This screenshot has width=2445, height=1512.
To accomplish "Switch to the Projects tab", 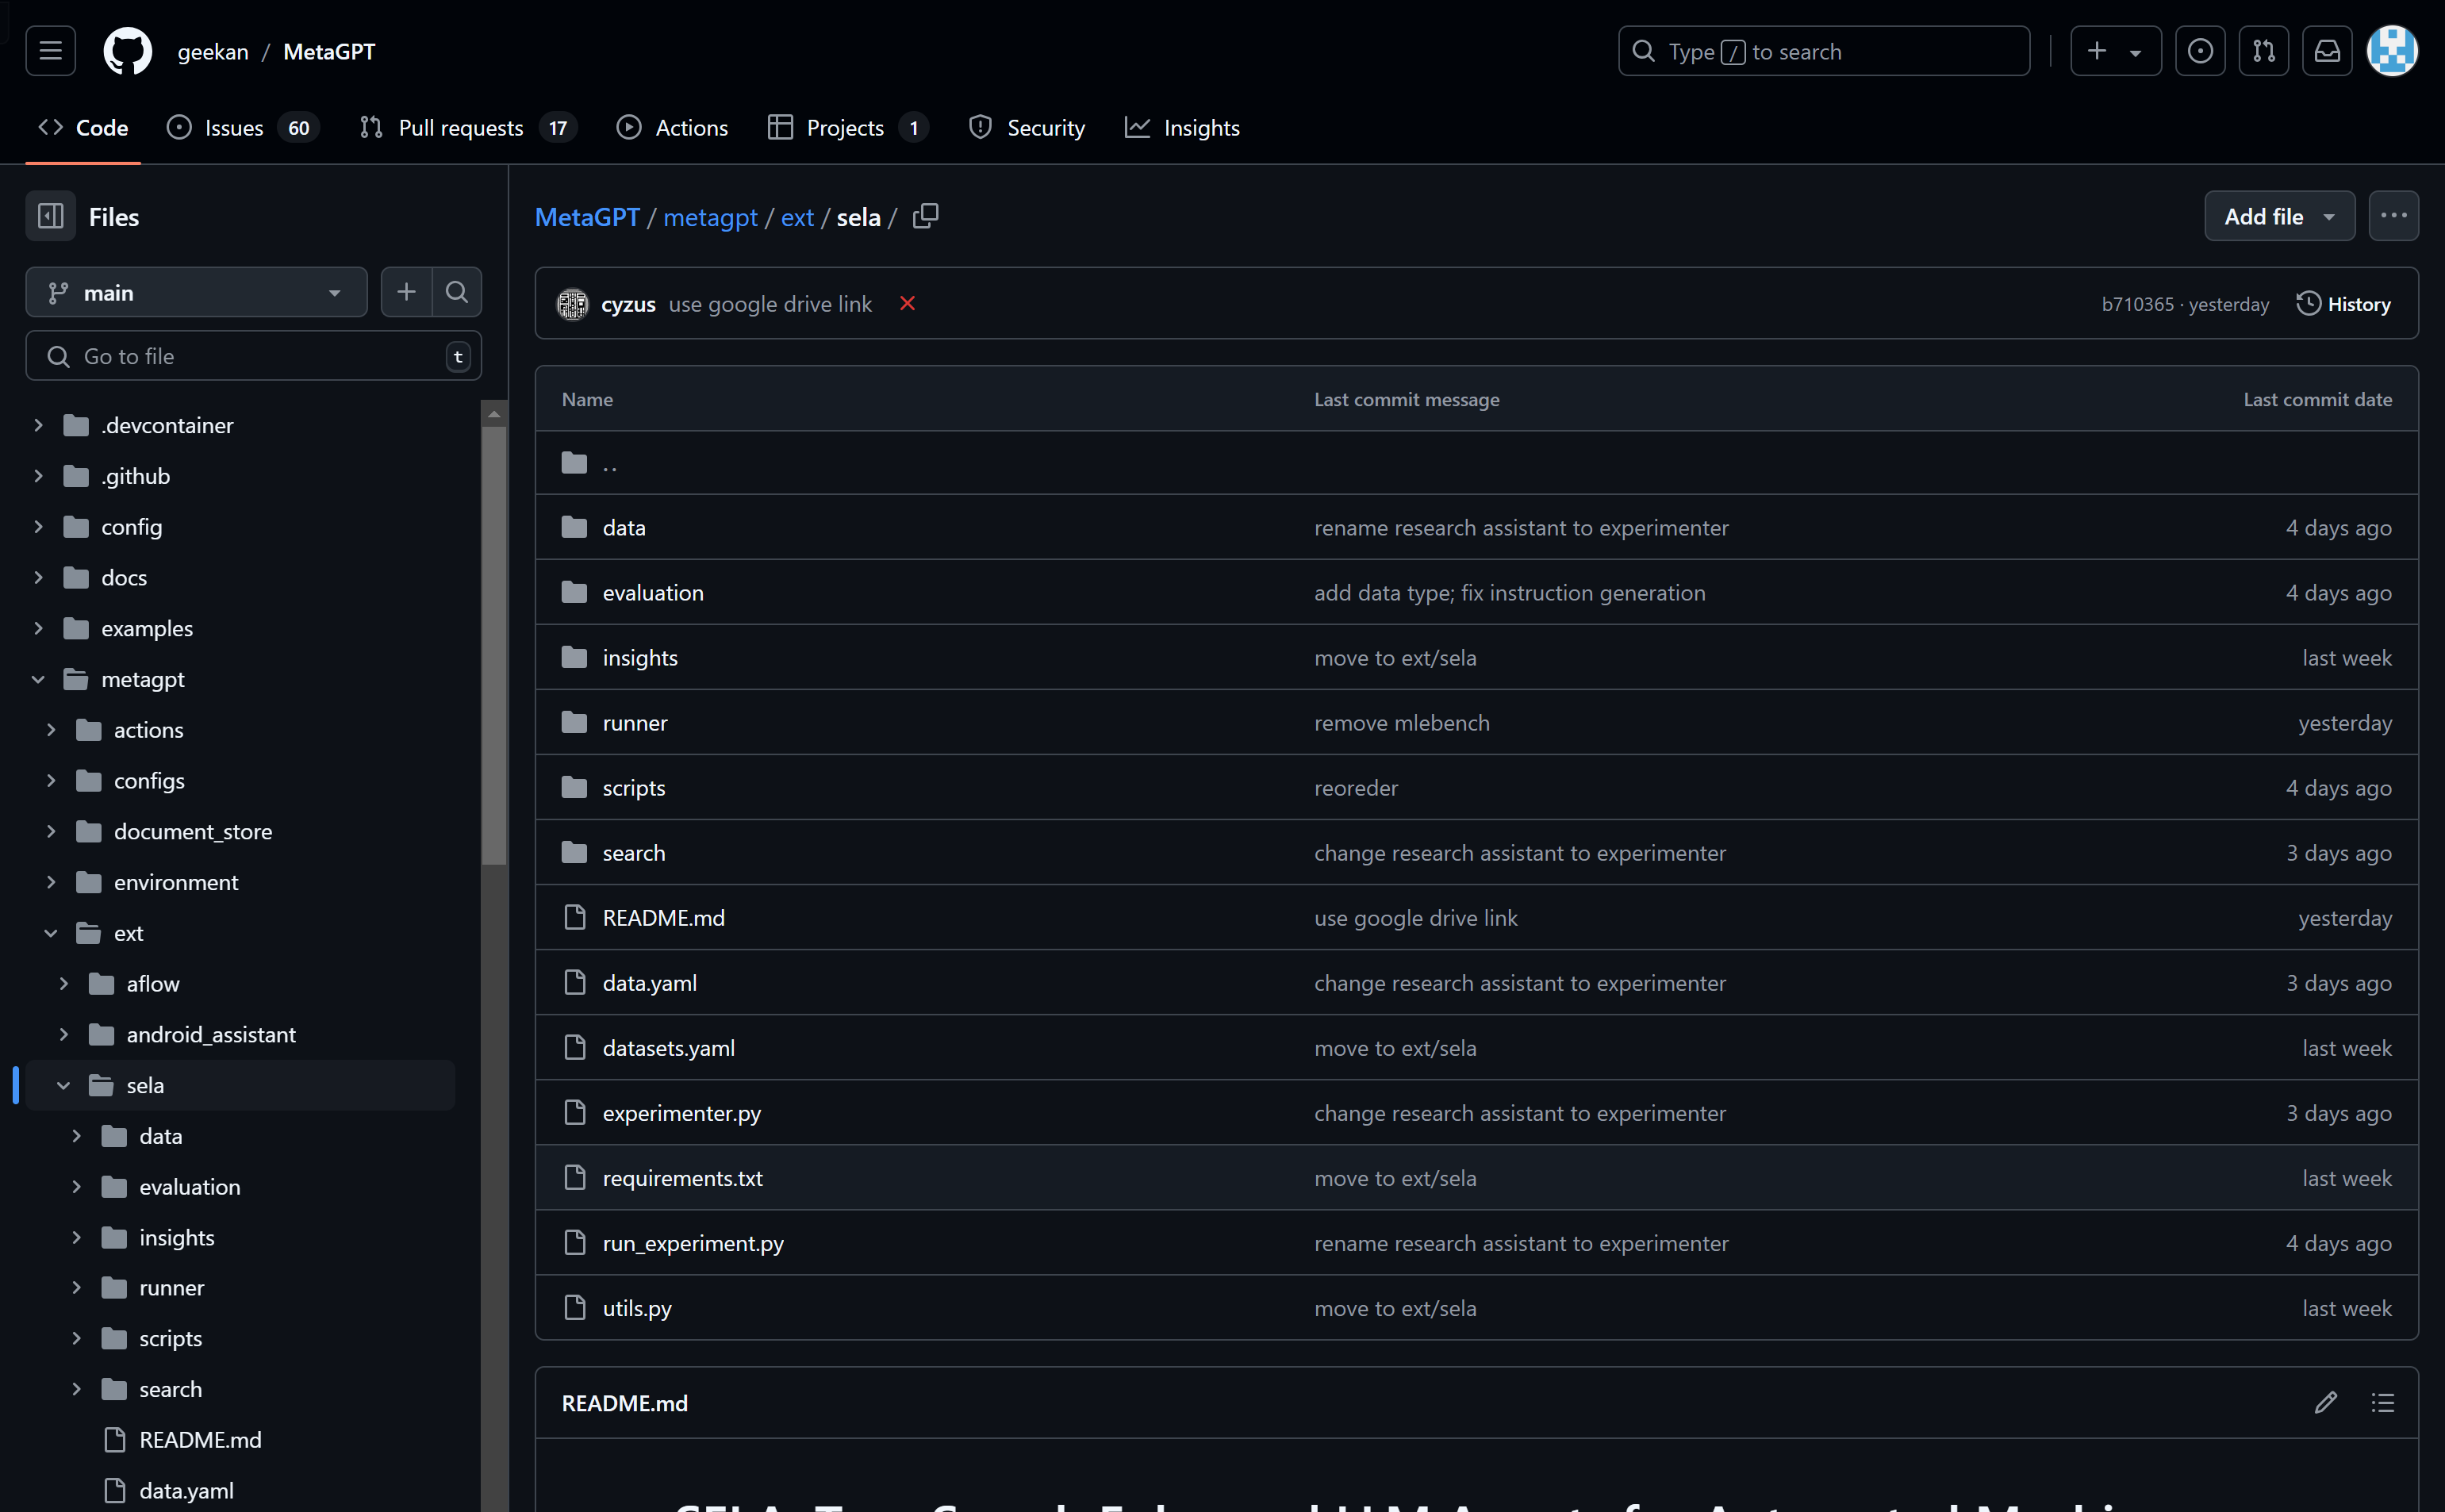I will point(848,127).
